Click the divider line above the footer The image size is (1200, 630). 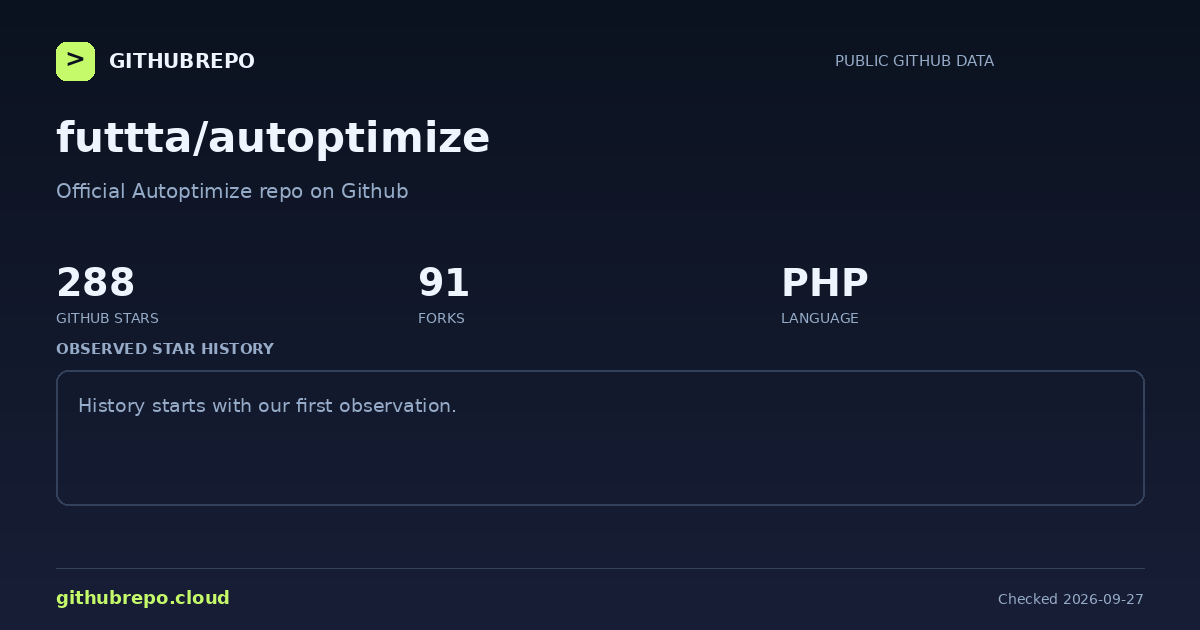pos(600,568)
